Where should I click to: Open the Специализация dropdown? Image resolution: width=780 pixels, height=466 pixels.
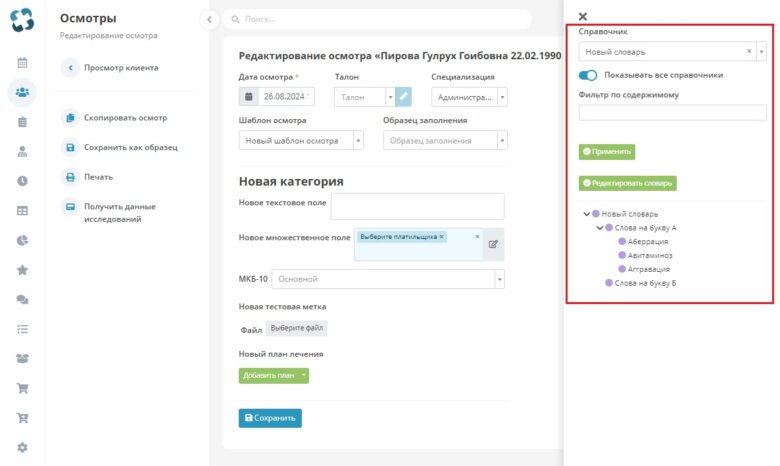(502, 97)
